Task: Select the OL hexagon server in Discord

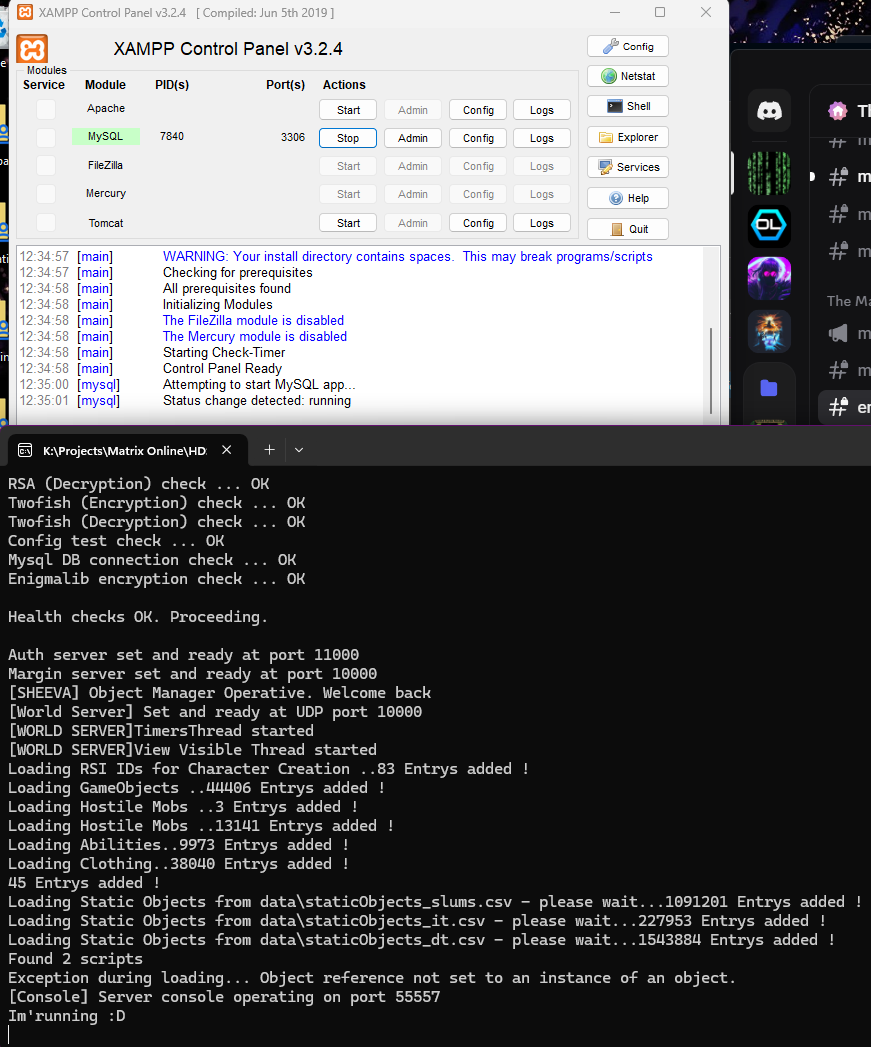Action: [x=769, y=226]
